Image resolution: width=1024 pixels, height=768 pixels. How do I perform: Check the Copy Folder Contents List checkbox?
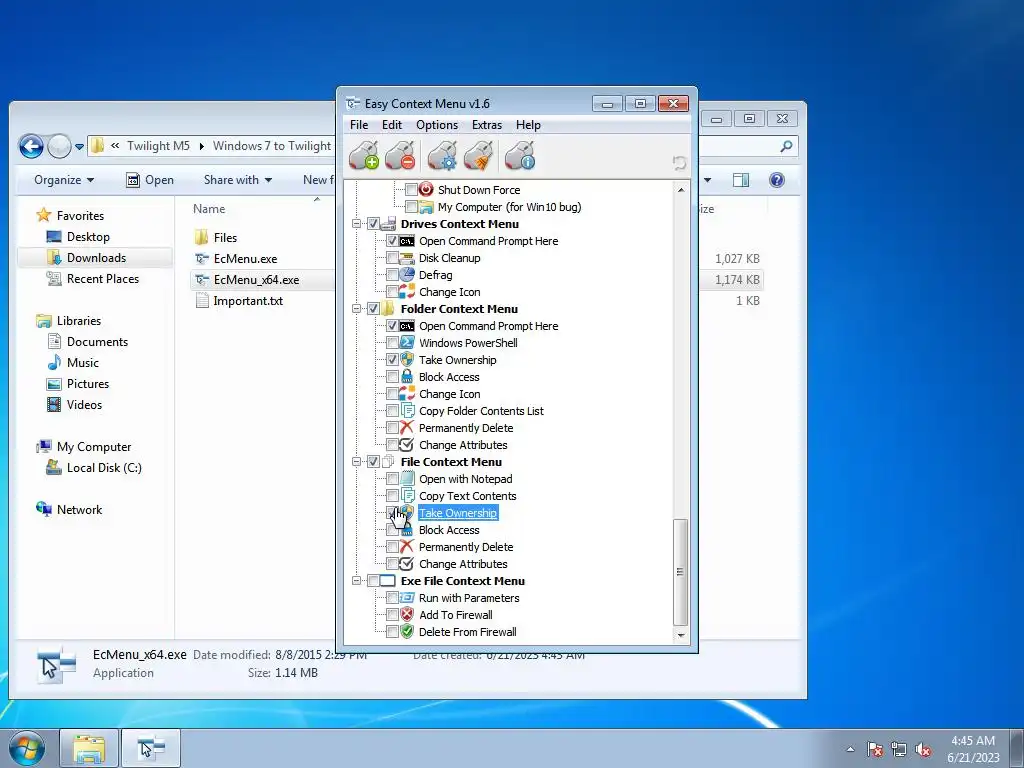(x=392, y=411)
